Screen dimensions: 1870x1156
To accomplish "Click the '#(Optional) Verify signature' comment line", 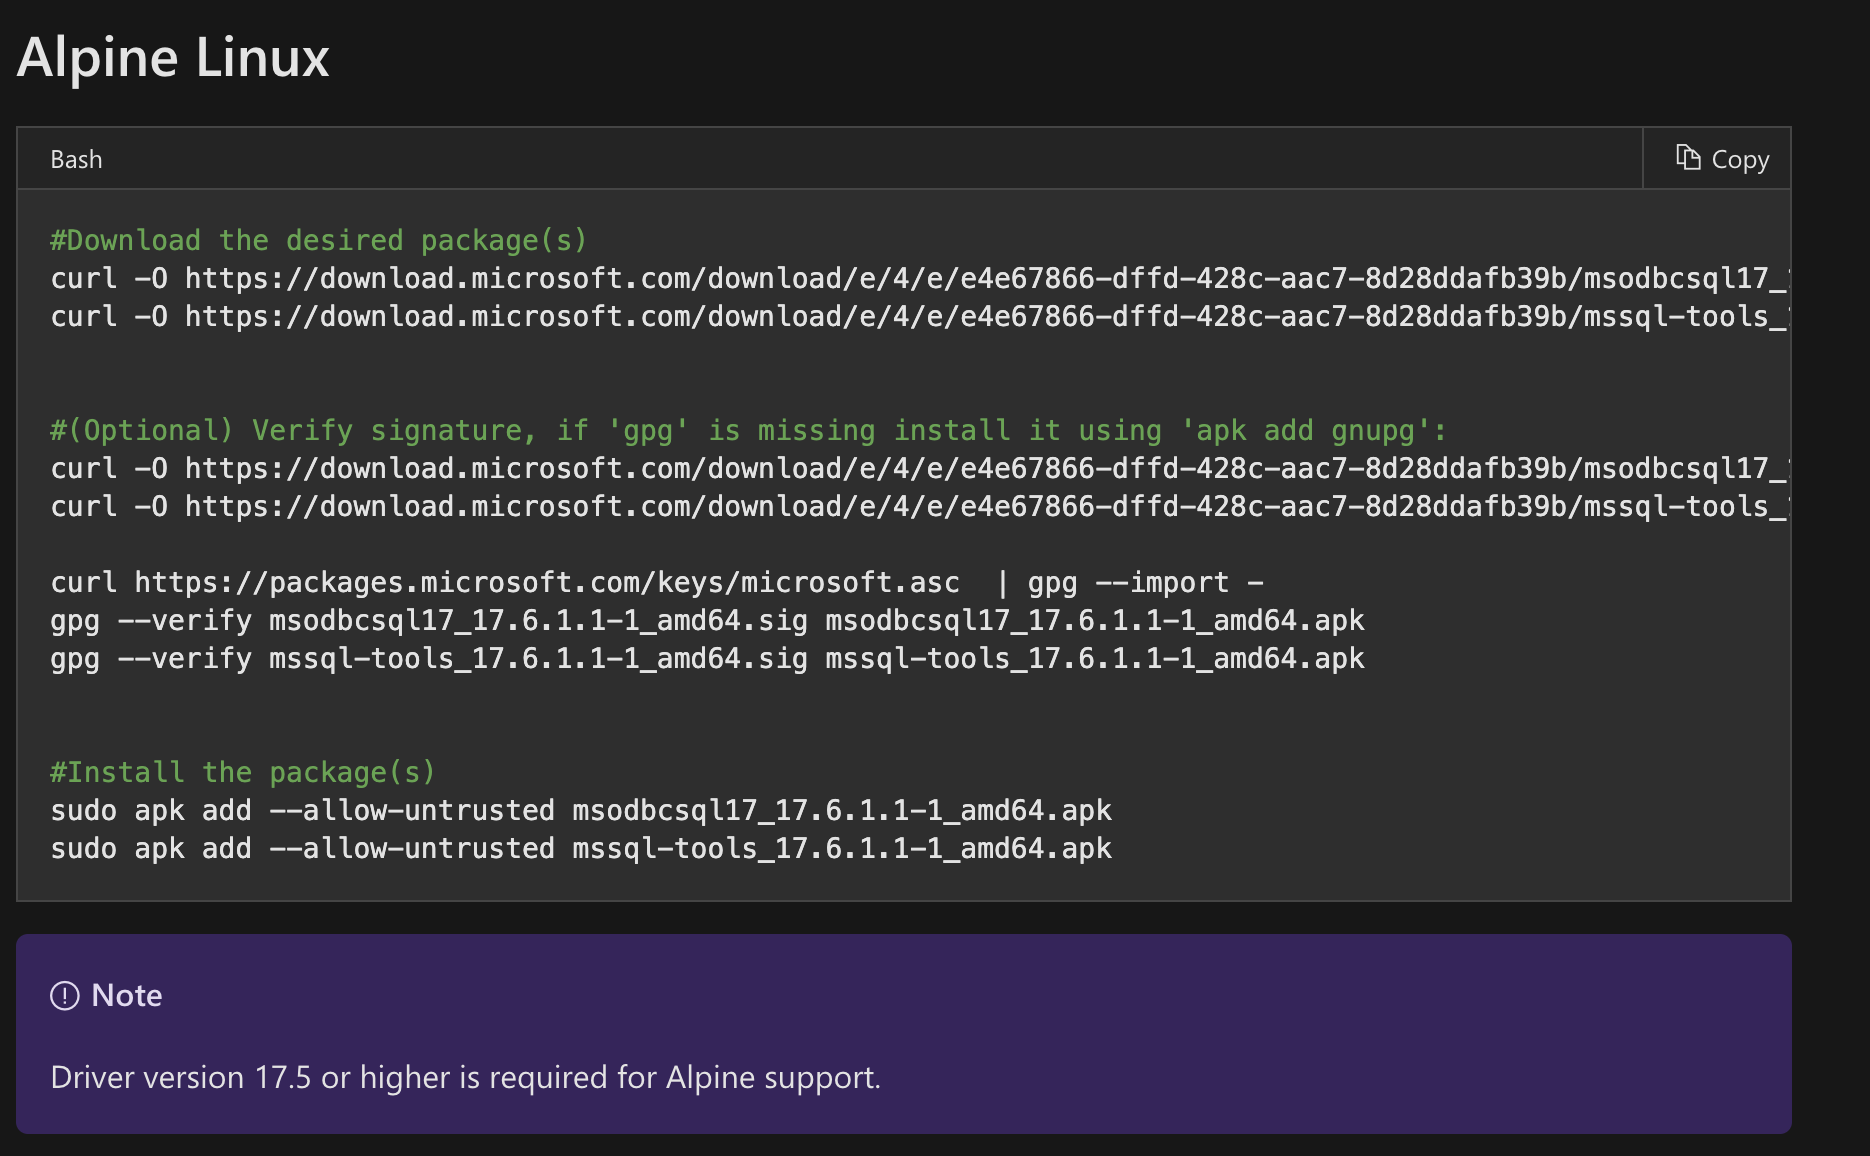I will click(748, 431).
